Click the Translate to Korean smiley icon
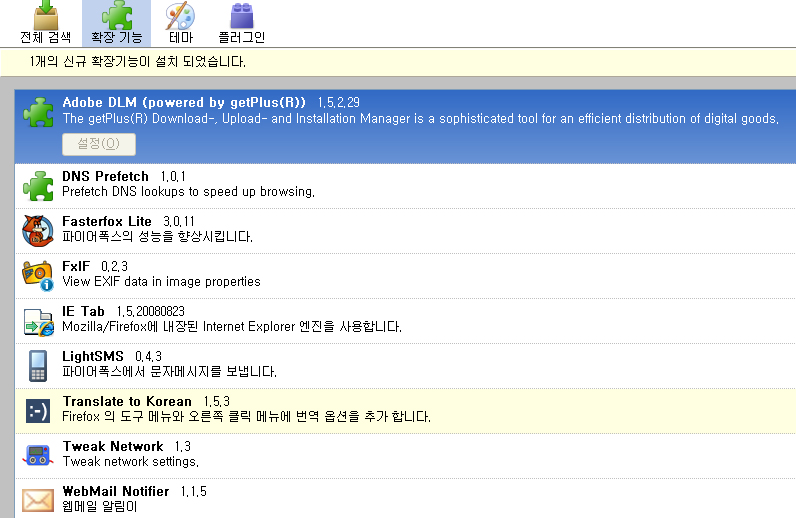This screenshot has width=796, height=518. point(38,411)
